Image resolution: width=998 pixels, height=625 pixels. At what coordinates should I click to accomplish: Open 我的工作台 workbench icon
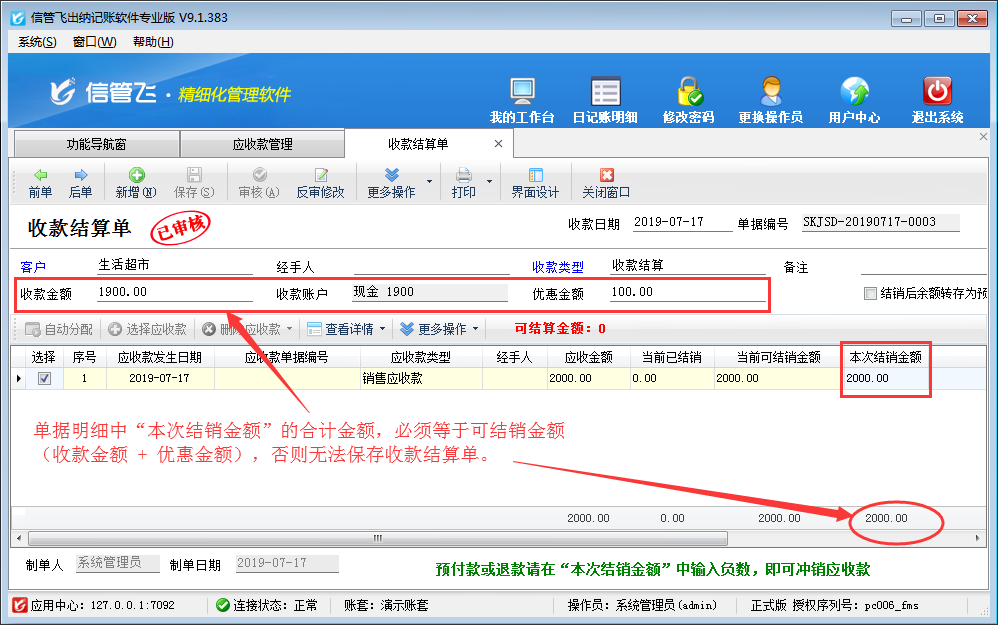click(x=522, y=99)
